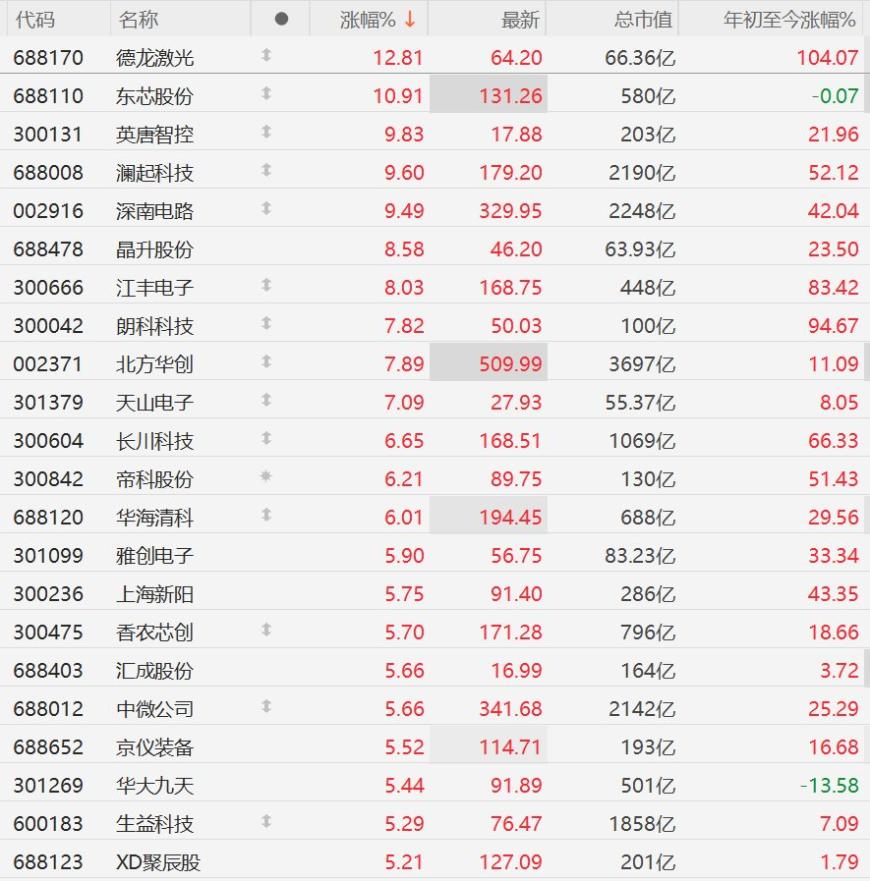Click the marker icon in the 东芯股份 row
The width and height of the screenshot is (870, 881).
coord(266,95)
